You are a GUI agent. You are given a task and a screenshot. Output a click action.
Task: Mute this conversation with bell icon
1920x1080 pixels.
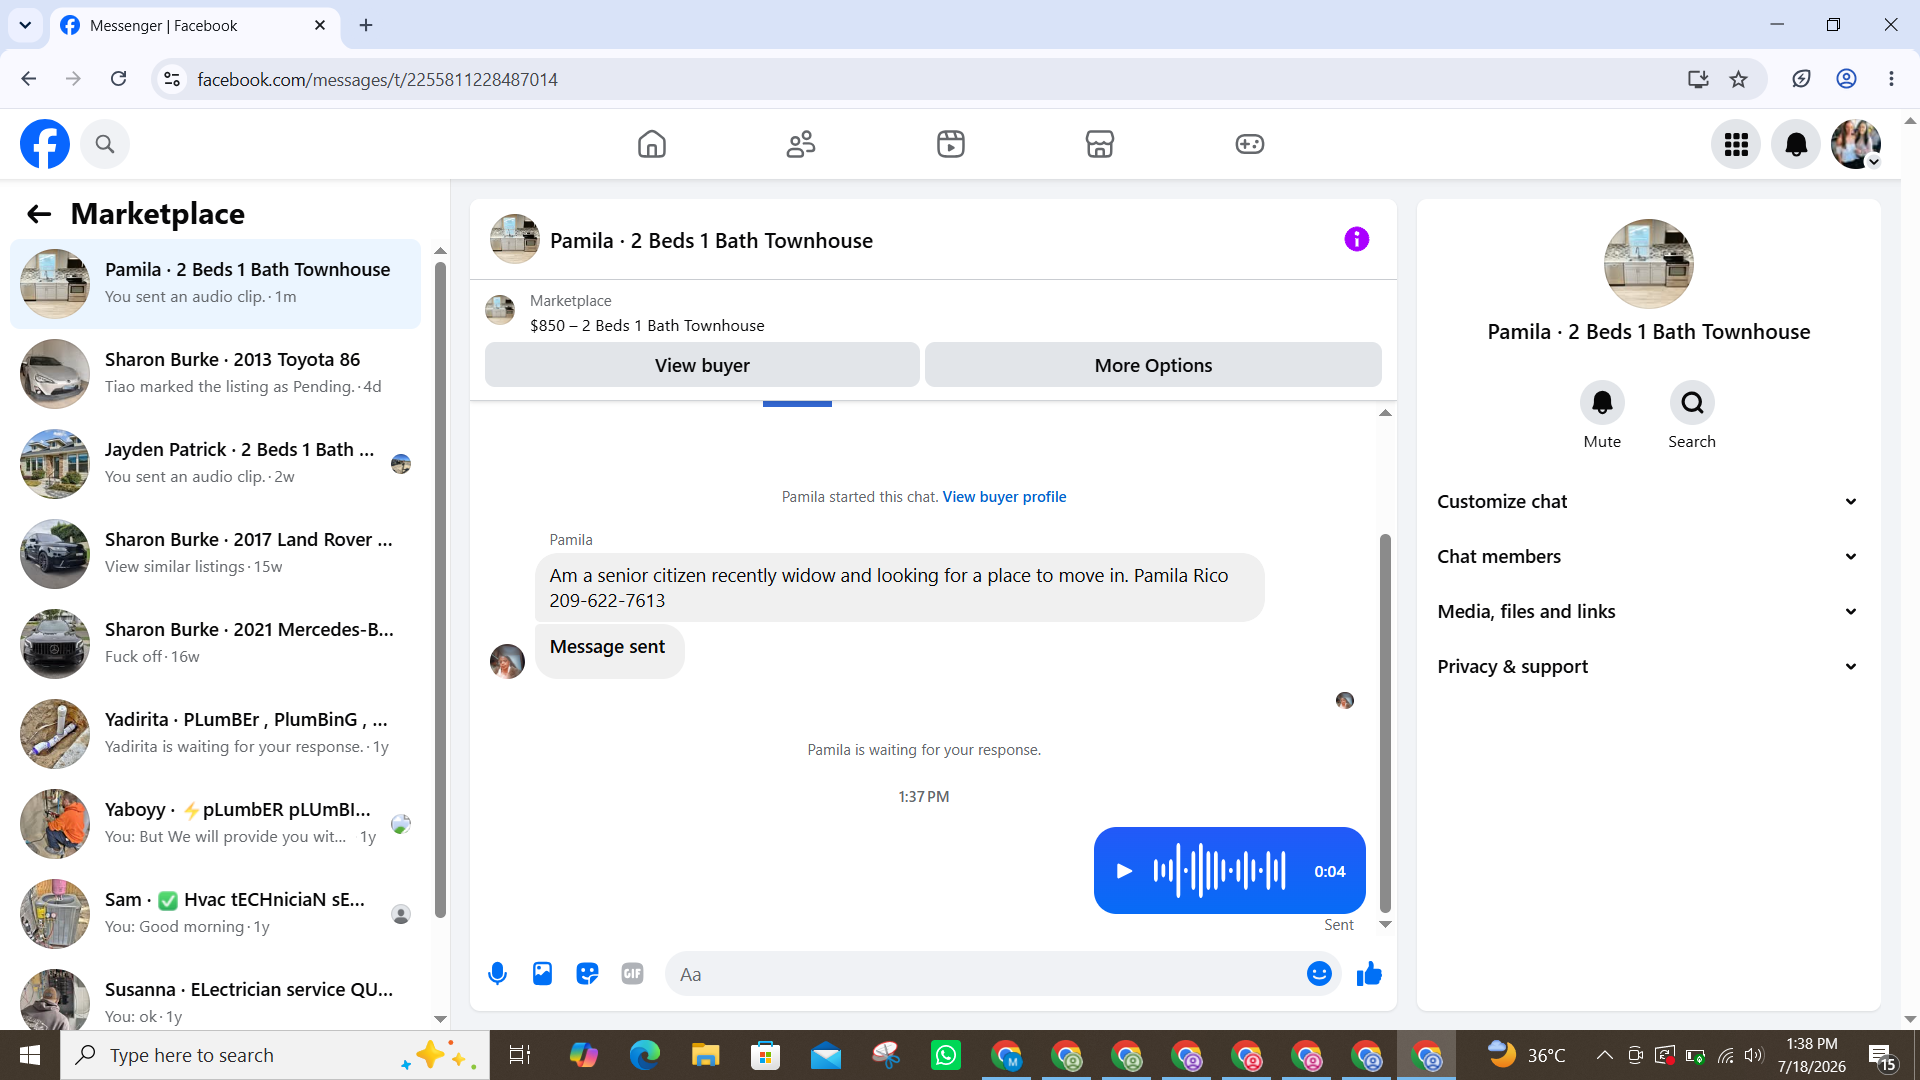(1602, 403)
